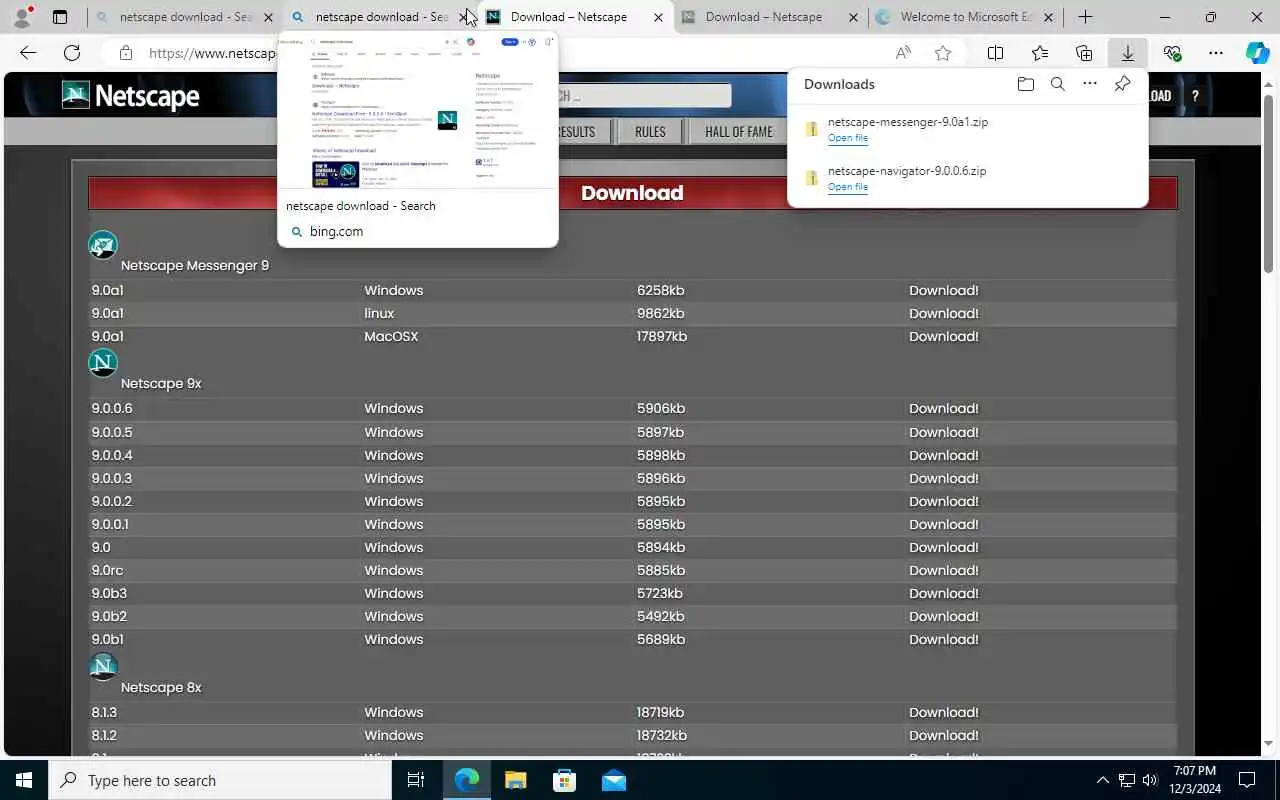Click the 5895kb size of version 9.0.0.2
This screenshot has height=800, width=1280.
click(x=661, y=501)
